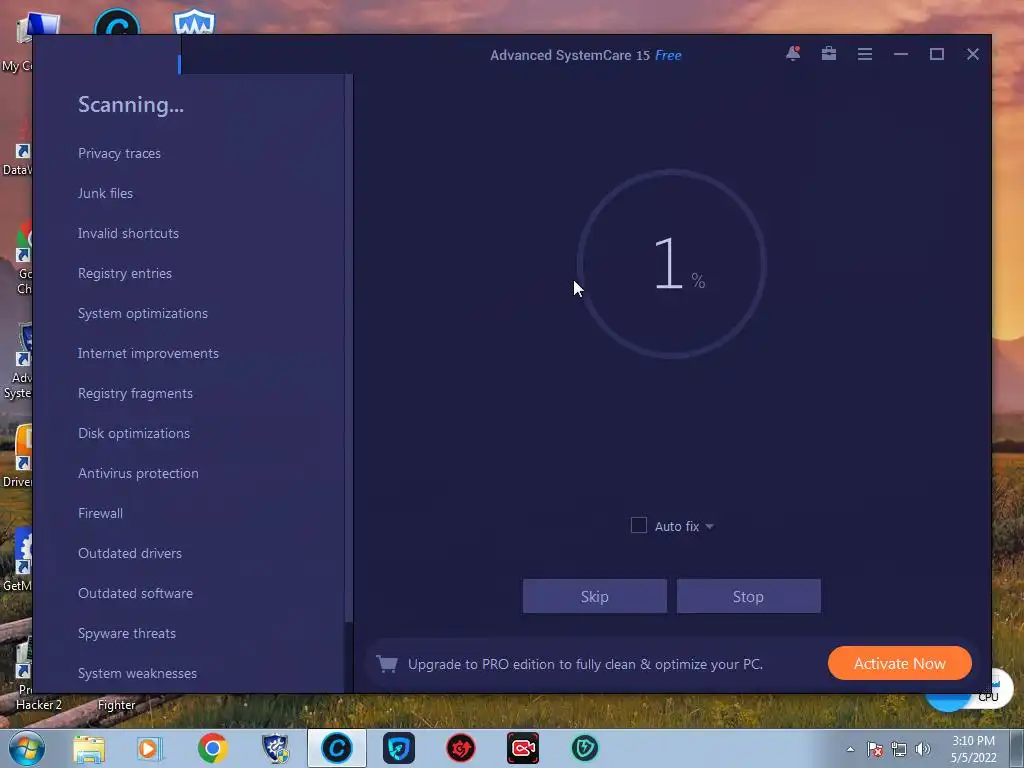Click the volume speaker tray icon
The height and width of the screenshot is (768, 1024).
click(x=923, y=749)
